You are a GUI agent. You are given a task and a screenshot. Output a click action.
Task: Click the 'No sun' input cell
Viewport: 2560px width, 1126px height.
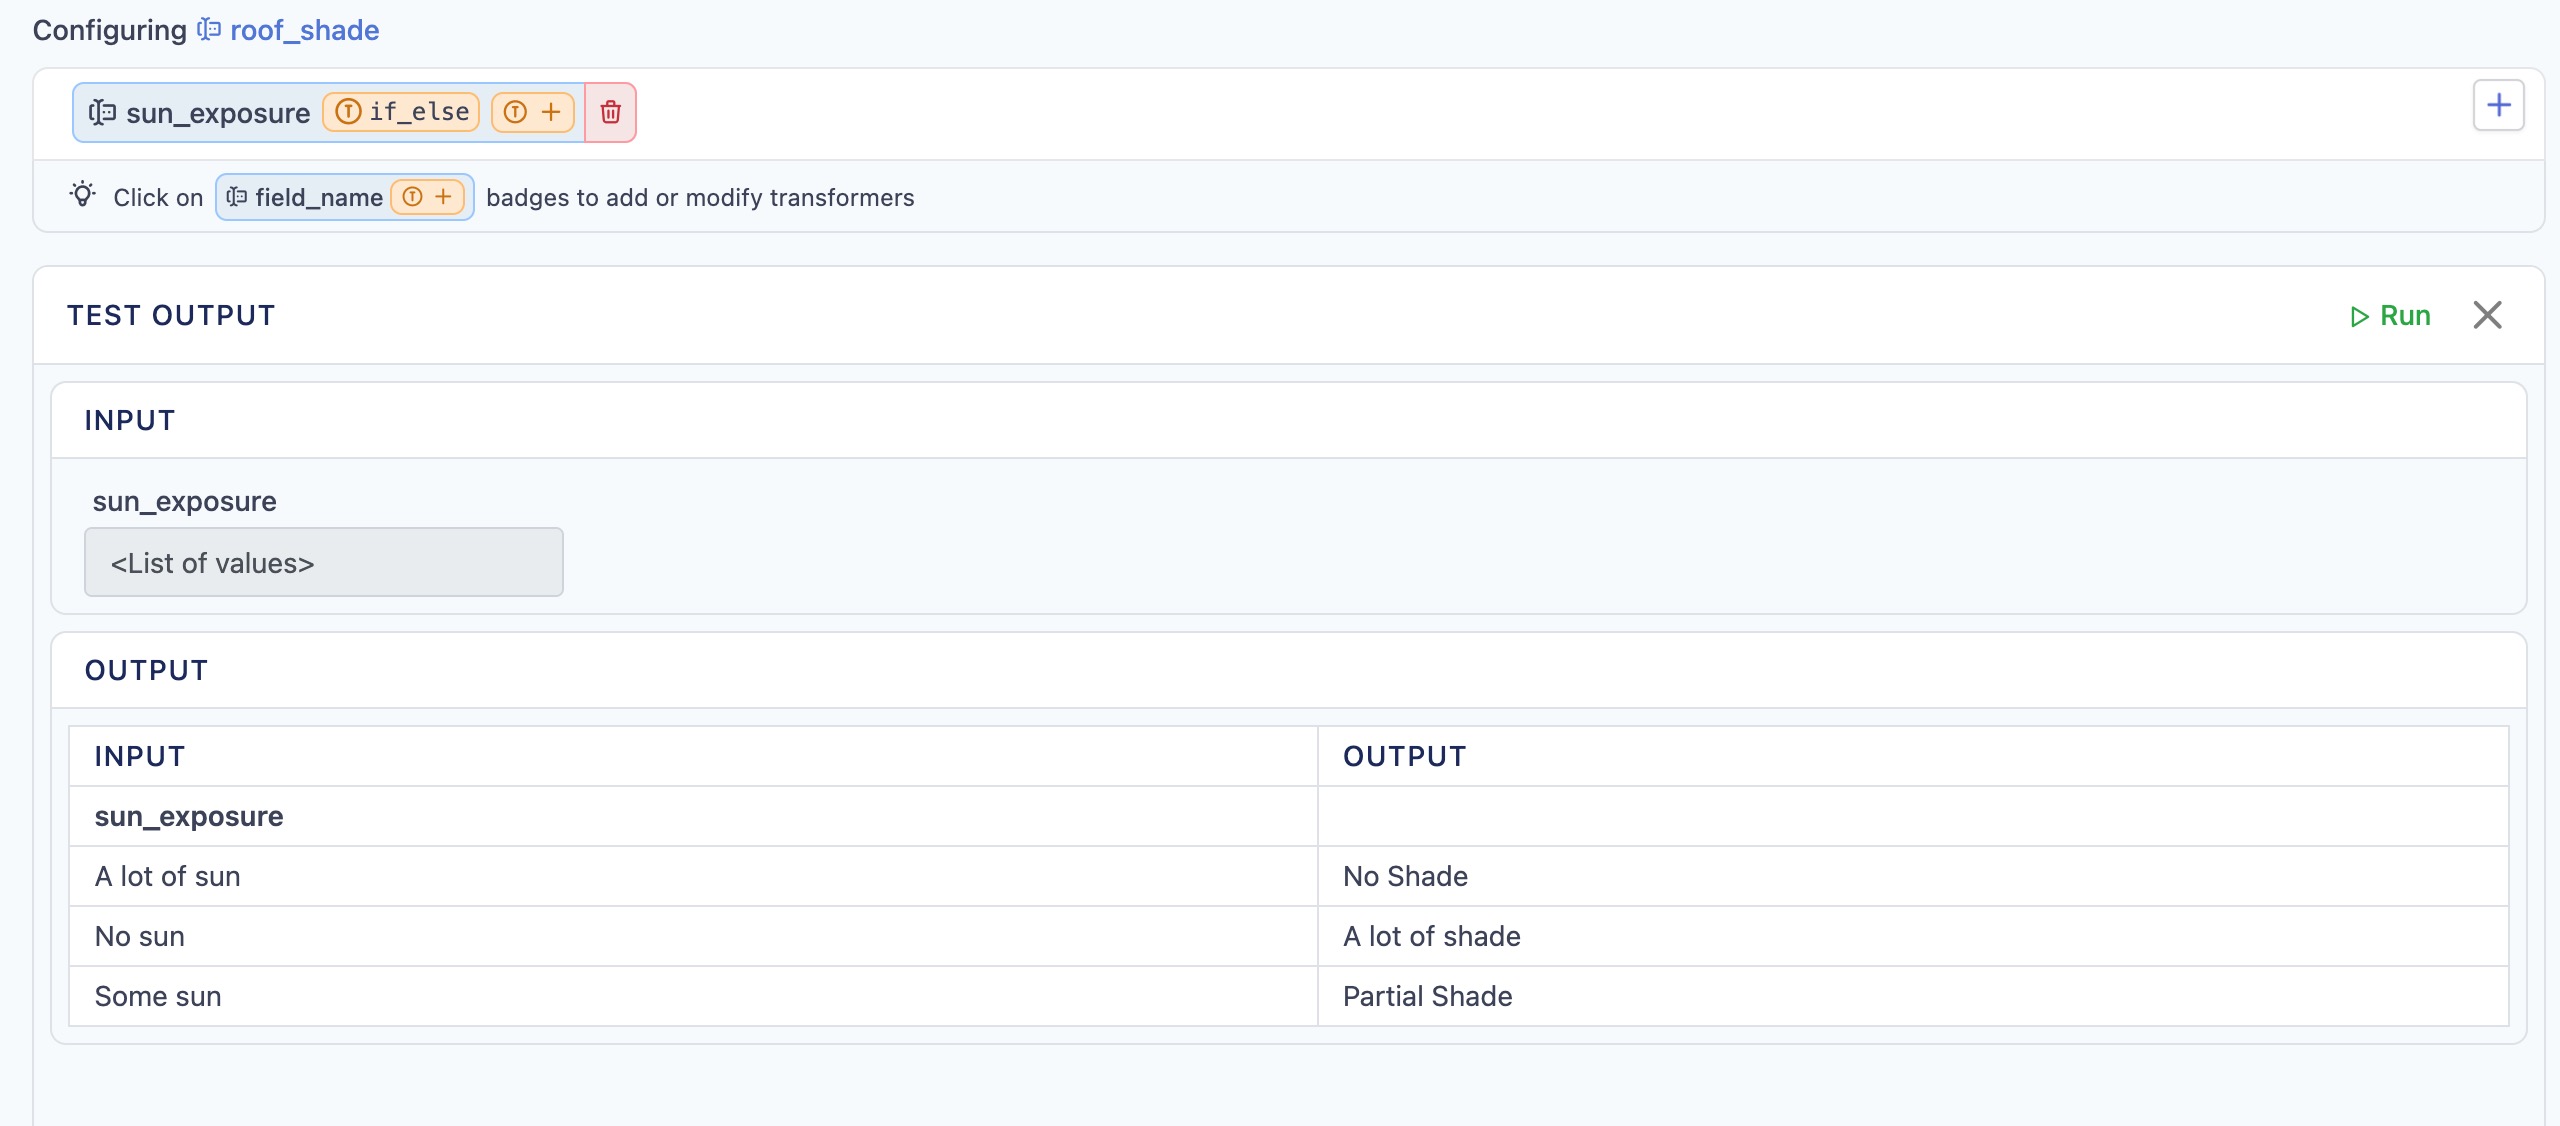pyautogui.click(x=140, y=937)
